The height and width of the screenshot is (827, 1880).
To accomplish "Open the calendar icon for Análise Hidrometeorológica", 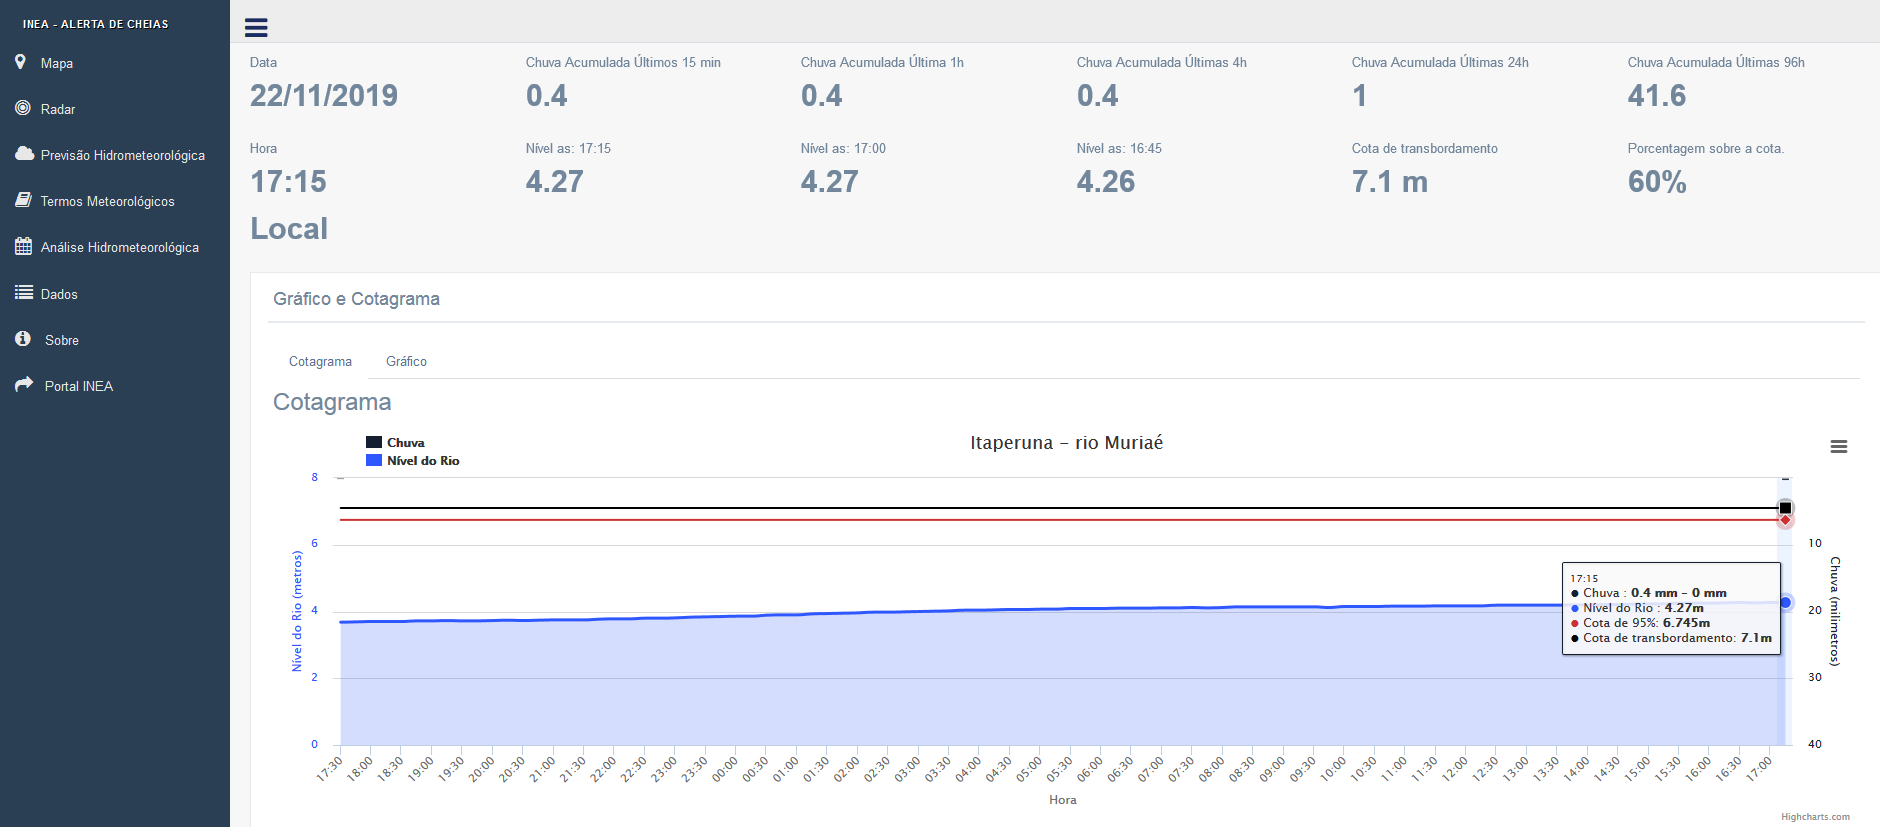I will pyautogui.click(x=23, y=246).
